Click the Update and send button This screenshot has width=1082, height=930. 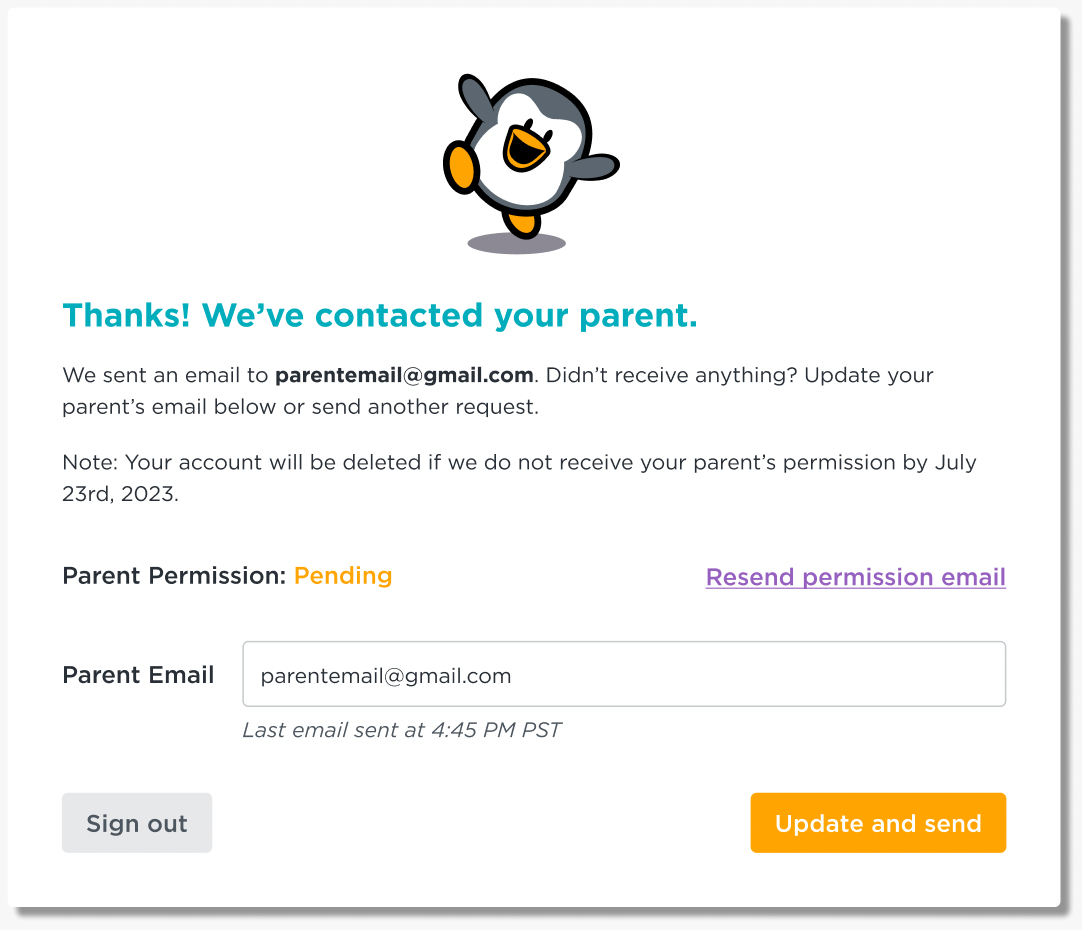click(878, 822)
